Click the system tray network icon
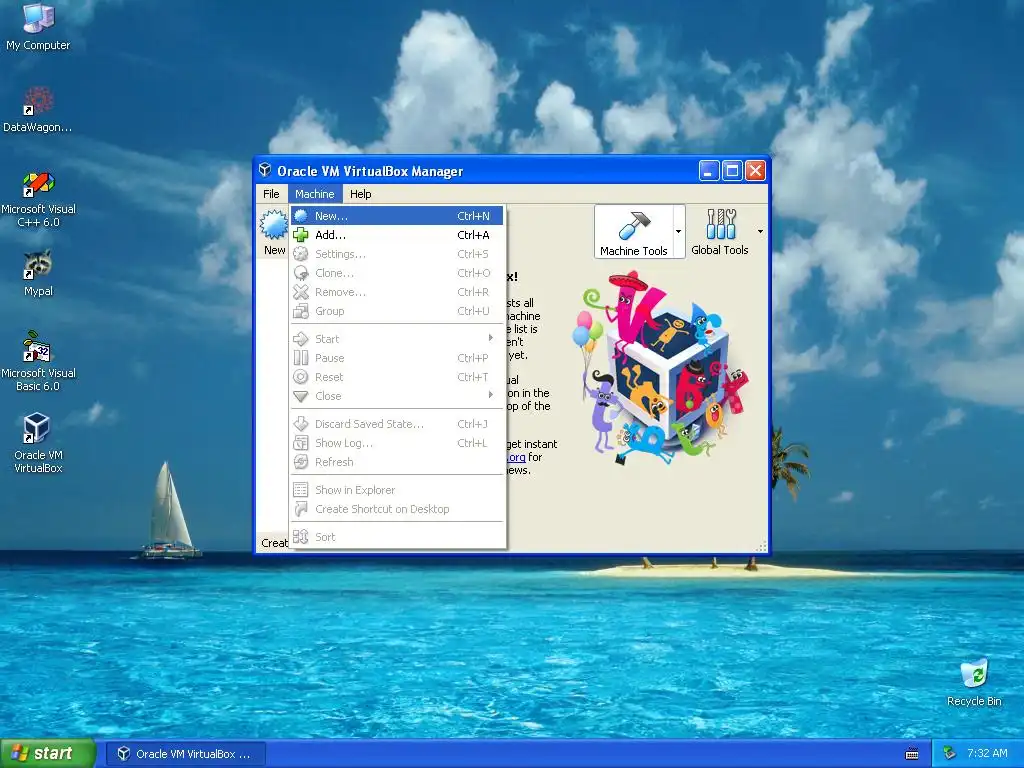The image size is (1024, 768). (x=950, y=754)
